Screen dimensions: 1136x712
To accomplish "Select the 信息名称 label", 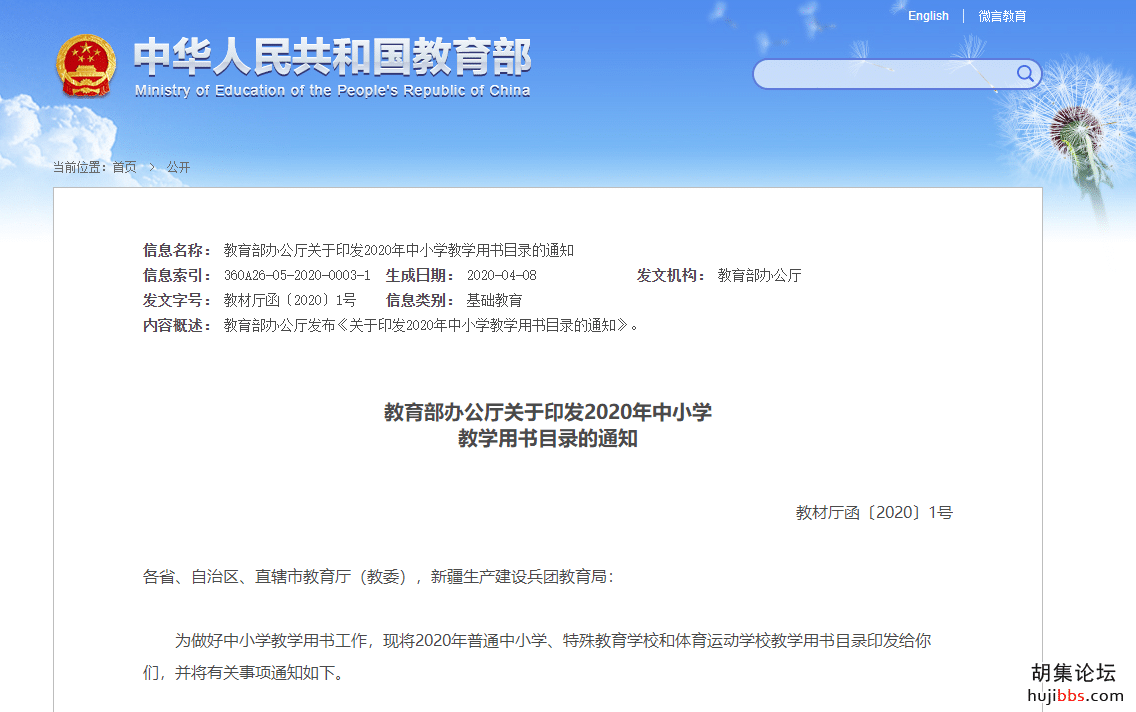I will click(177, 251).
